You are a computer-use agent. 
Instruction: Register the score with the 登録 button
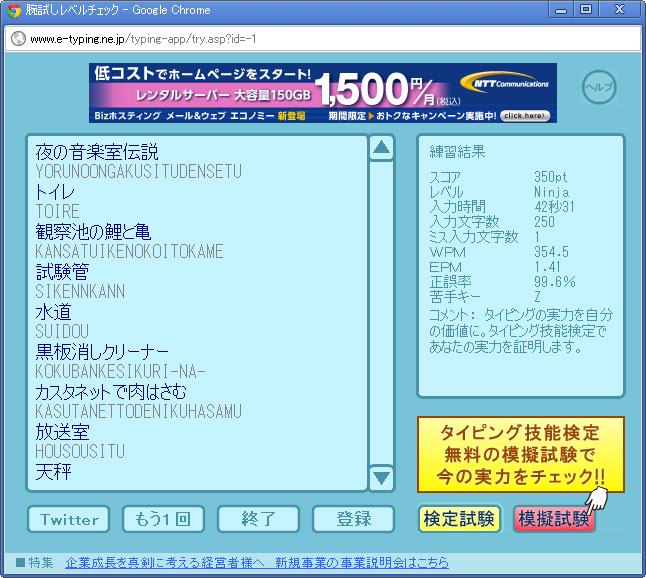pyautogui.click(x=353, y=519)
